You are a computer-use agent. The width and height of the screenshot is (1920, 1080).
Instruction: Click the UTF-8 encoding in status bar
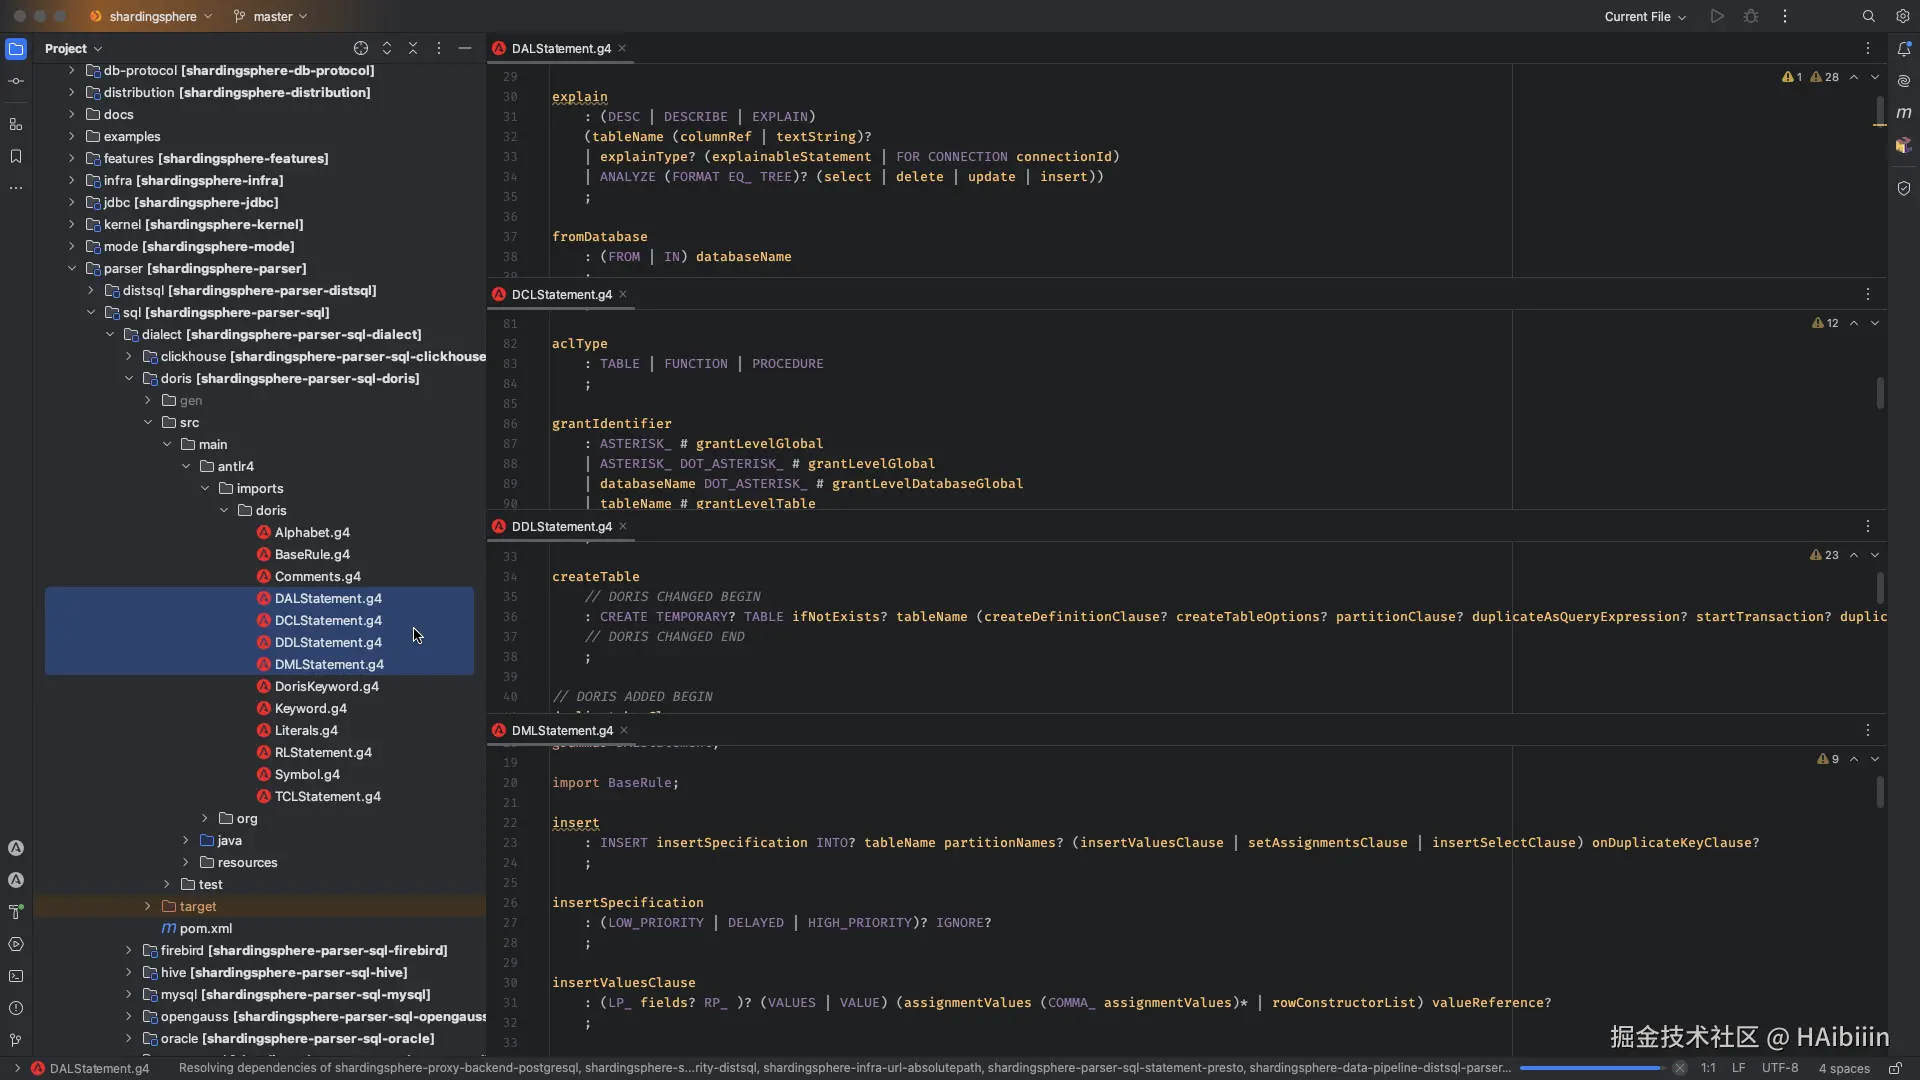pos(1779,1068)
